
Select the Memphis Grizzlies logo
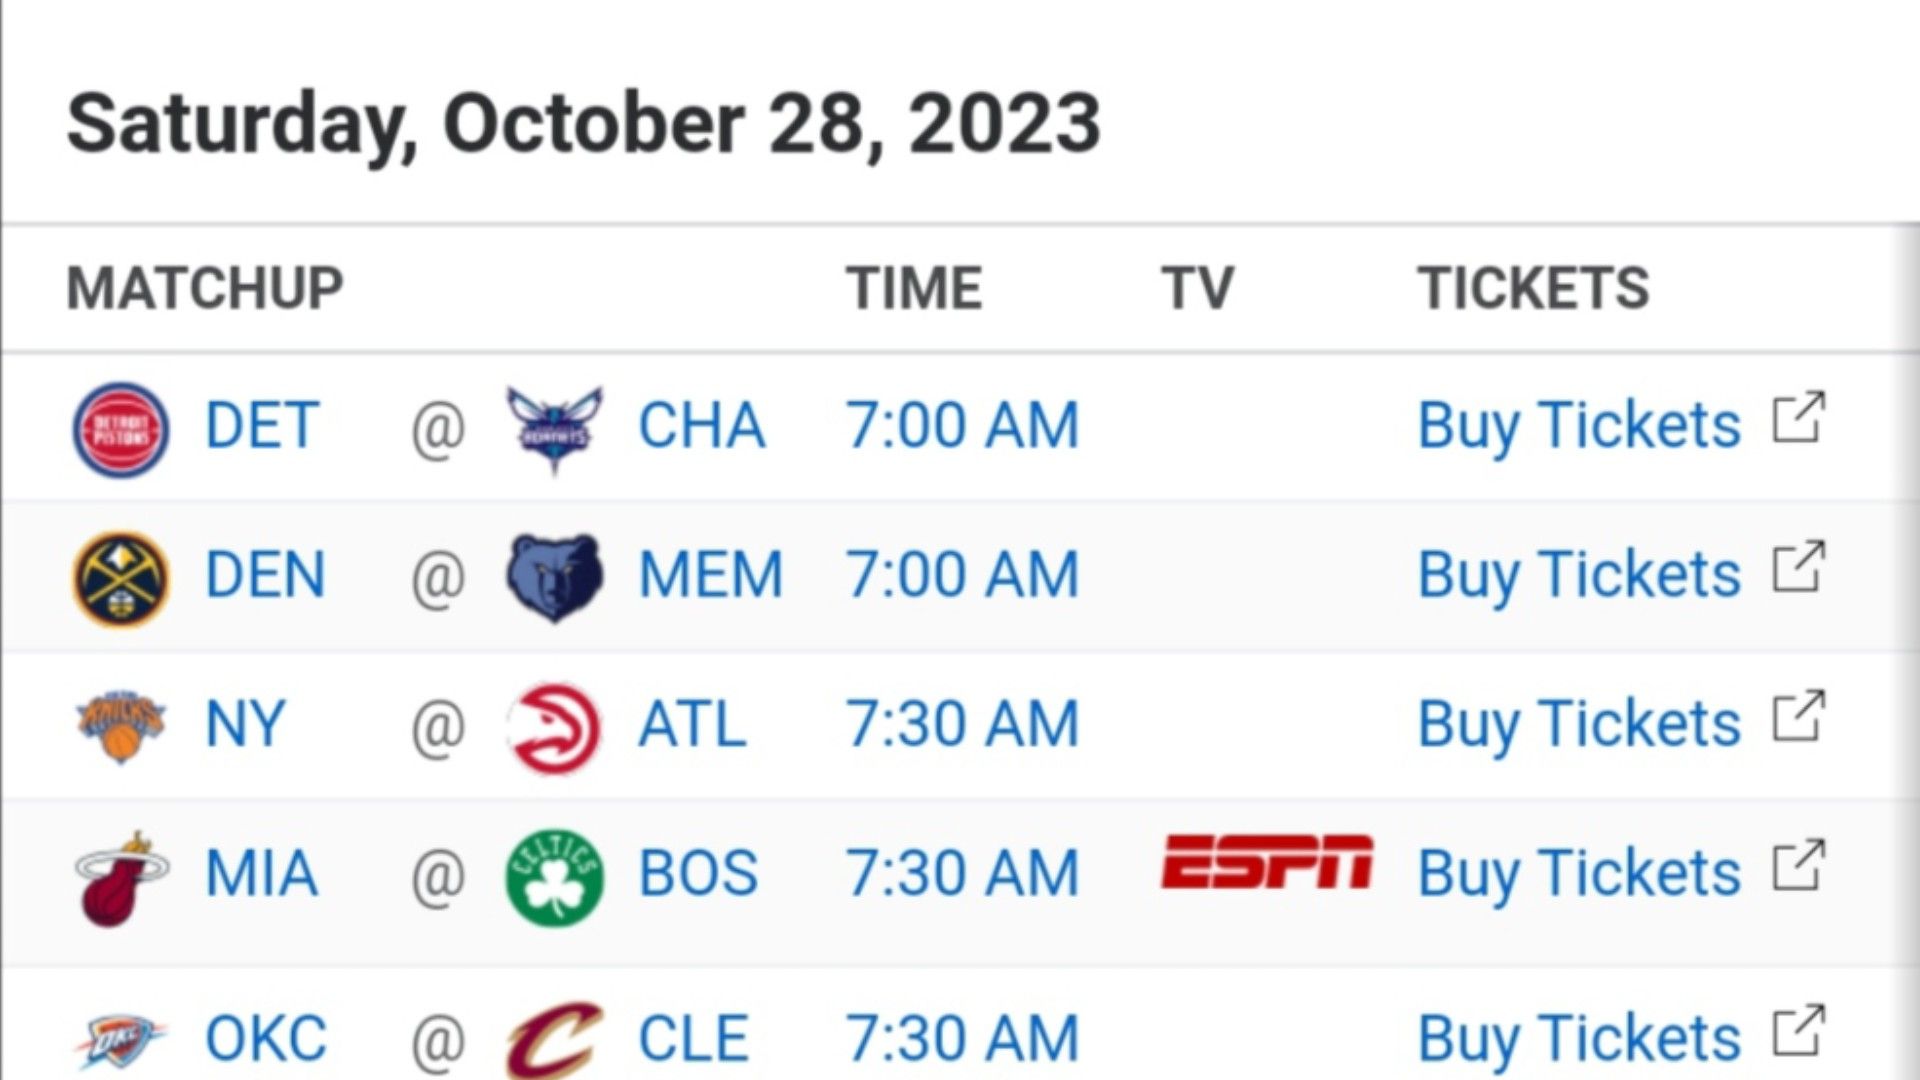[554, 578]
